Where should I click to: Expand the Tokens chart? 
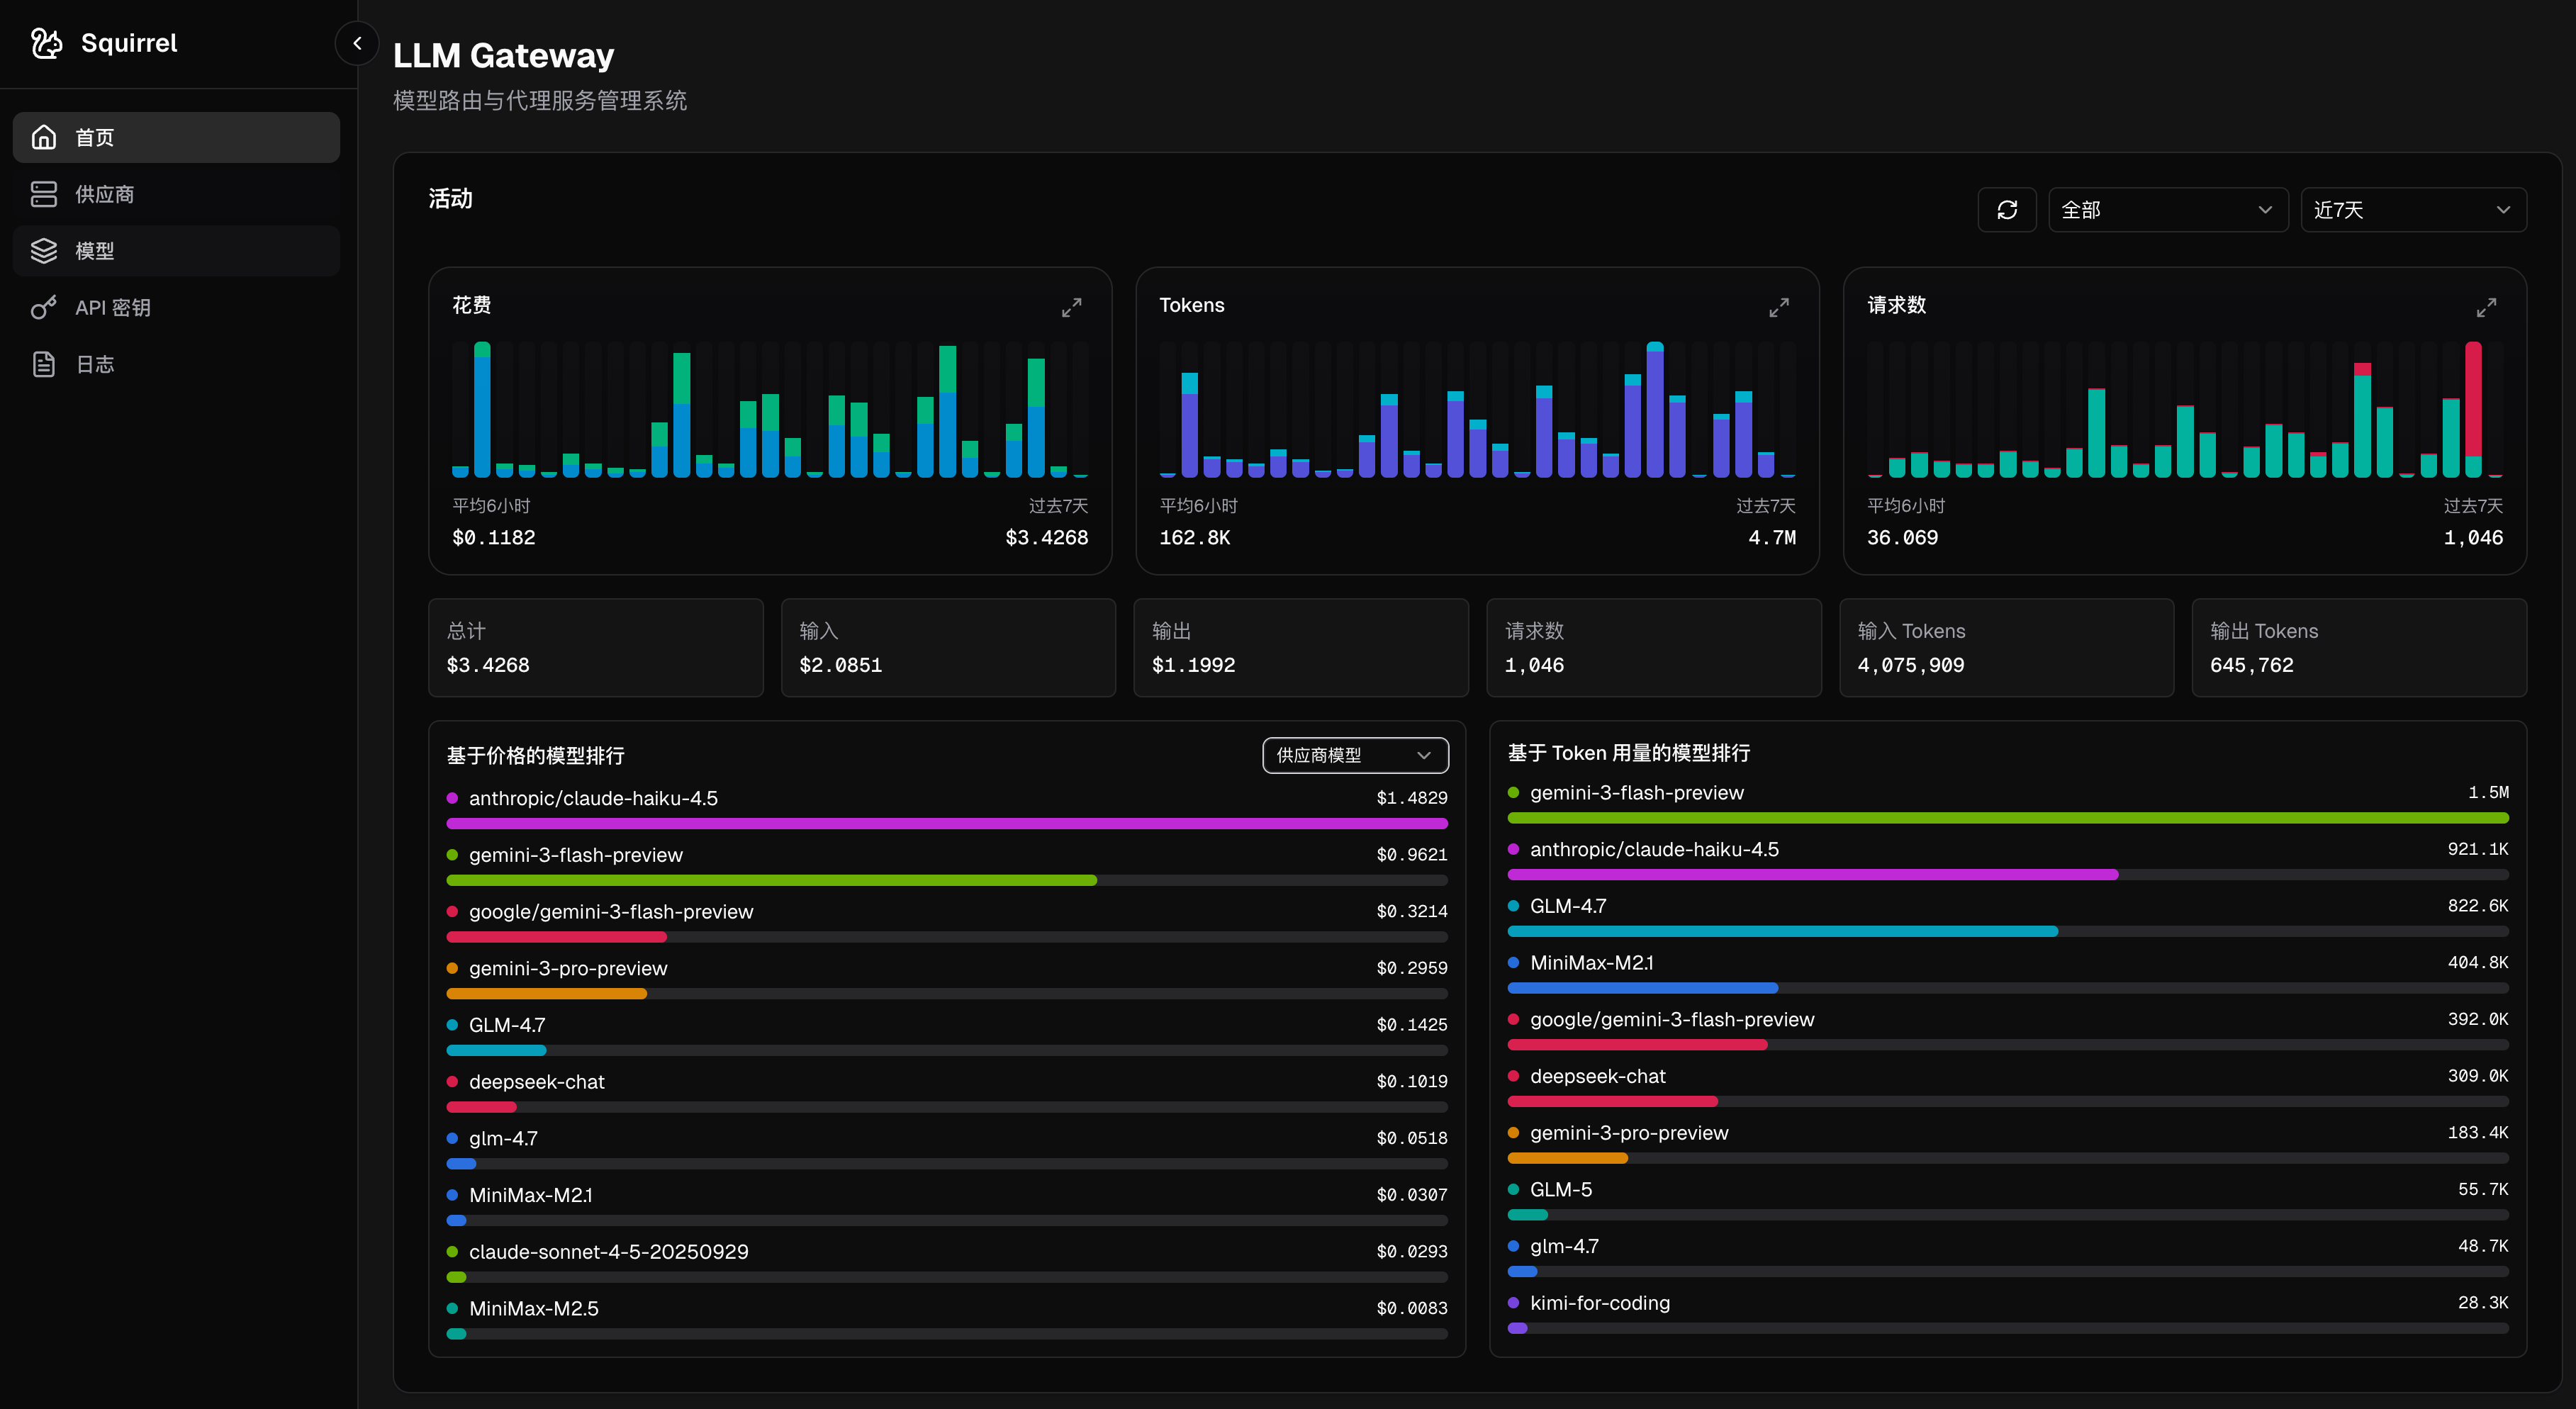[x=1779, y=307]
